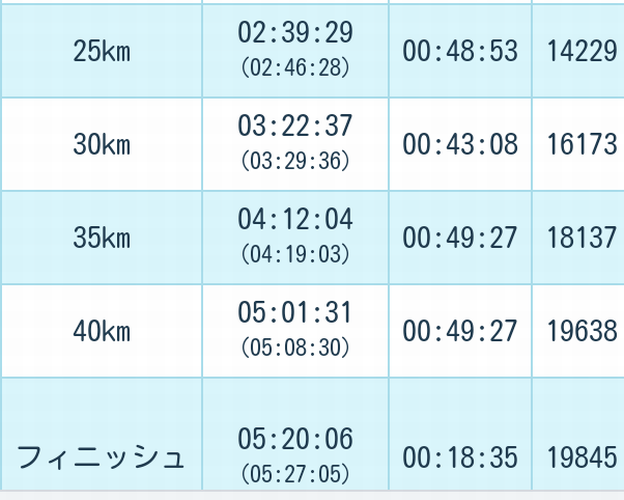Select the 30km checkpoint label
Screen dimensions: 624x500
point(102,144)
